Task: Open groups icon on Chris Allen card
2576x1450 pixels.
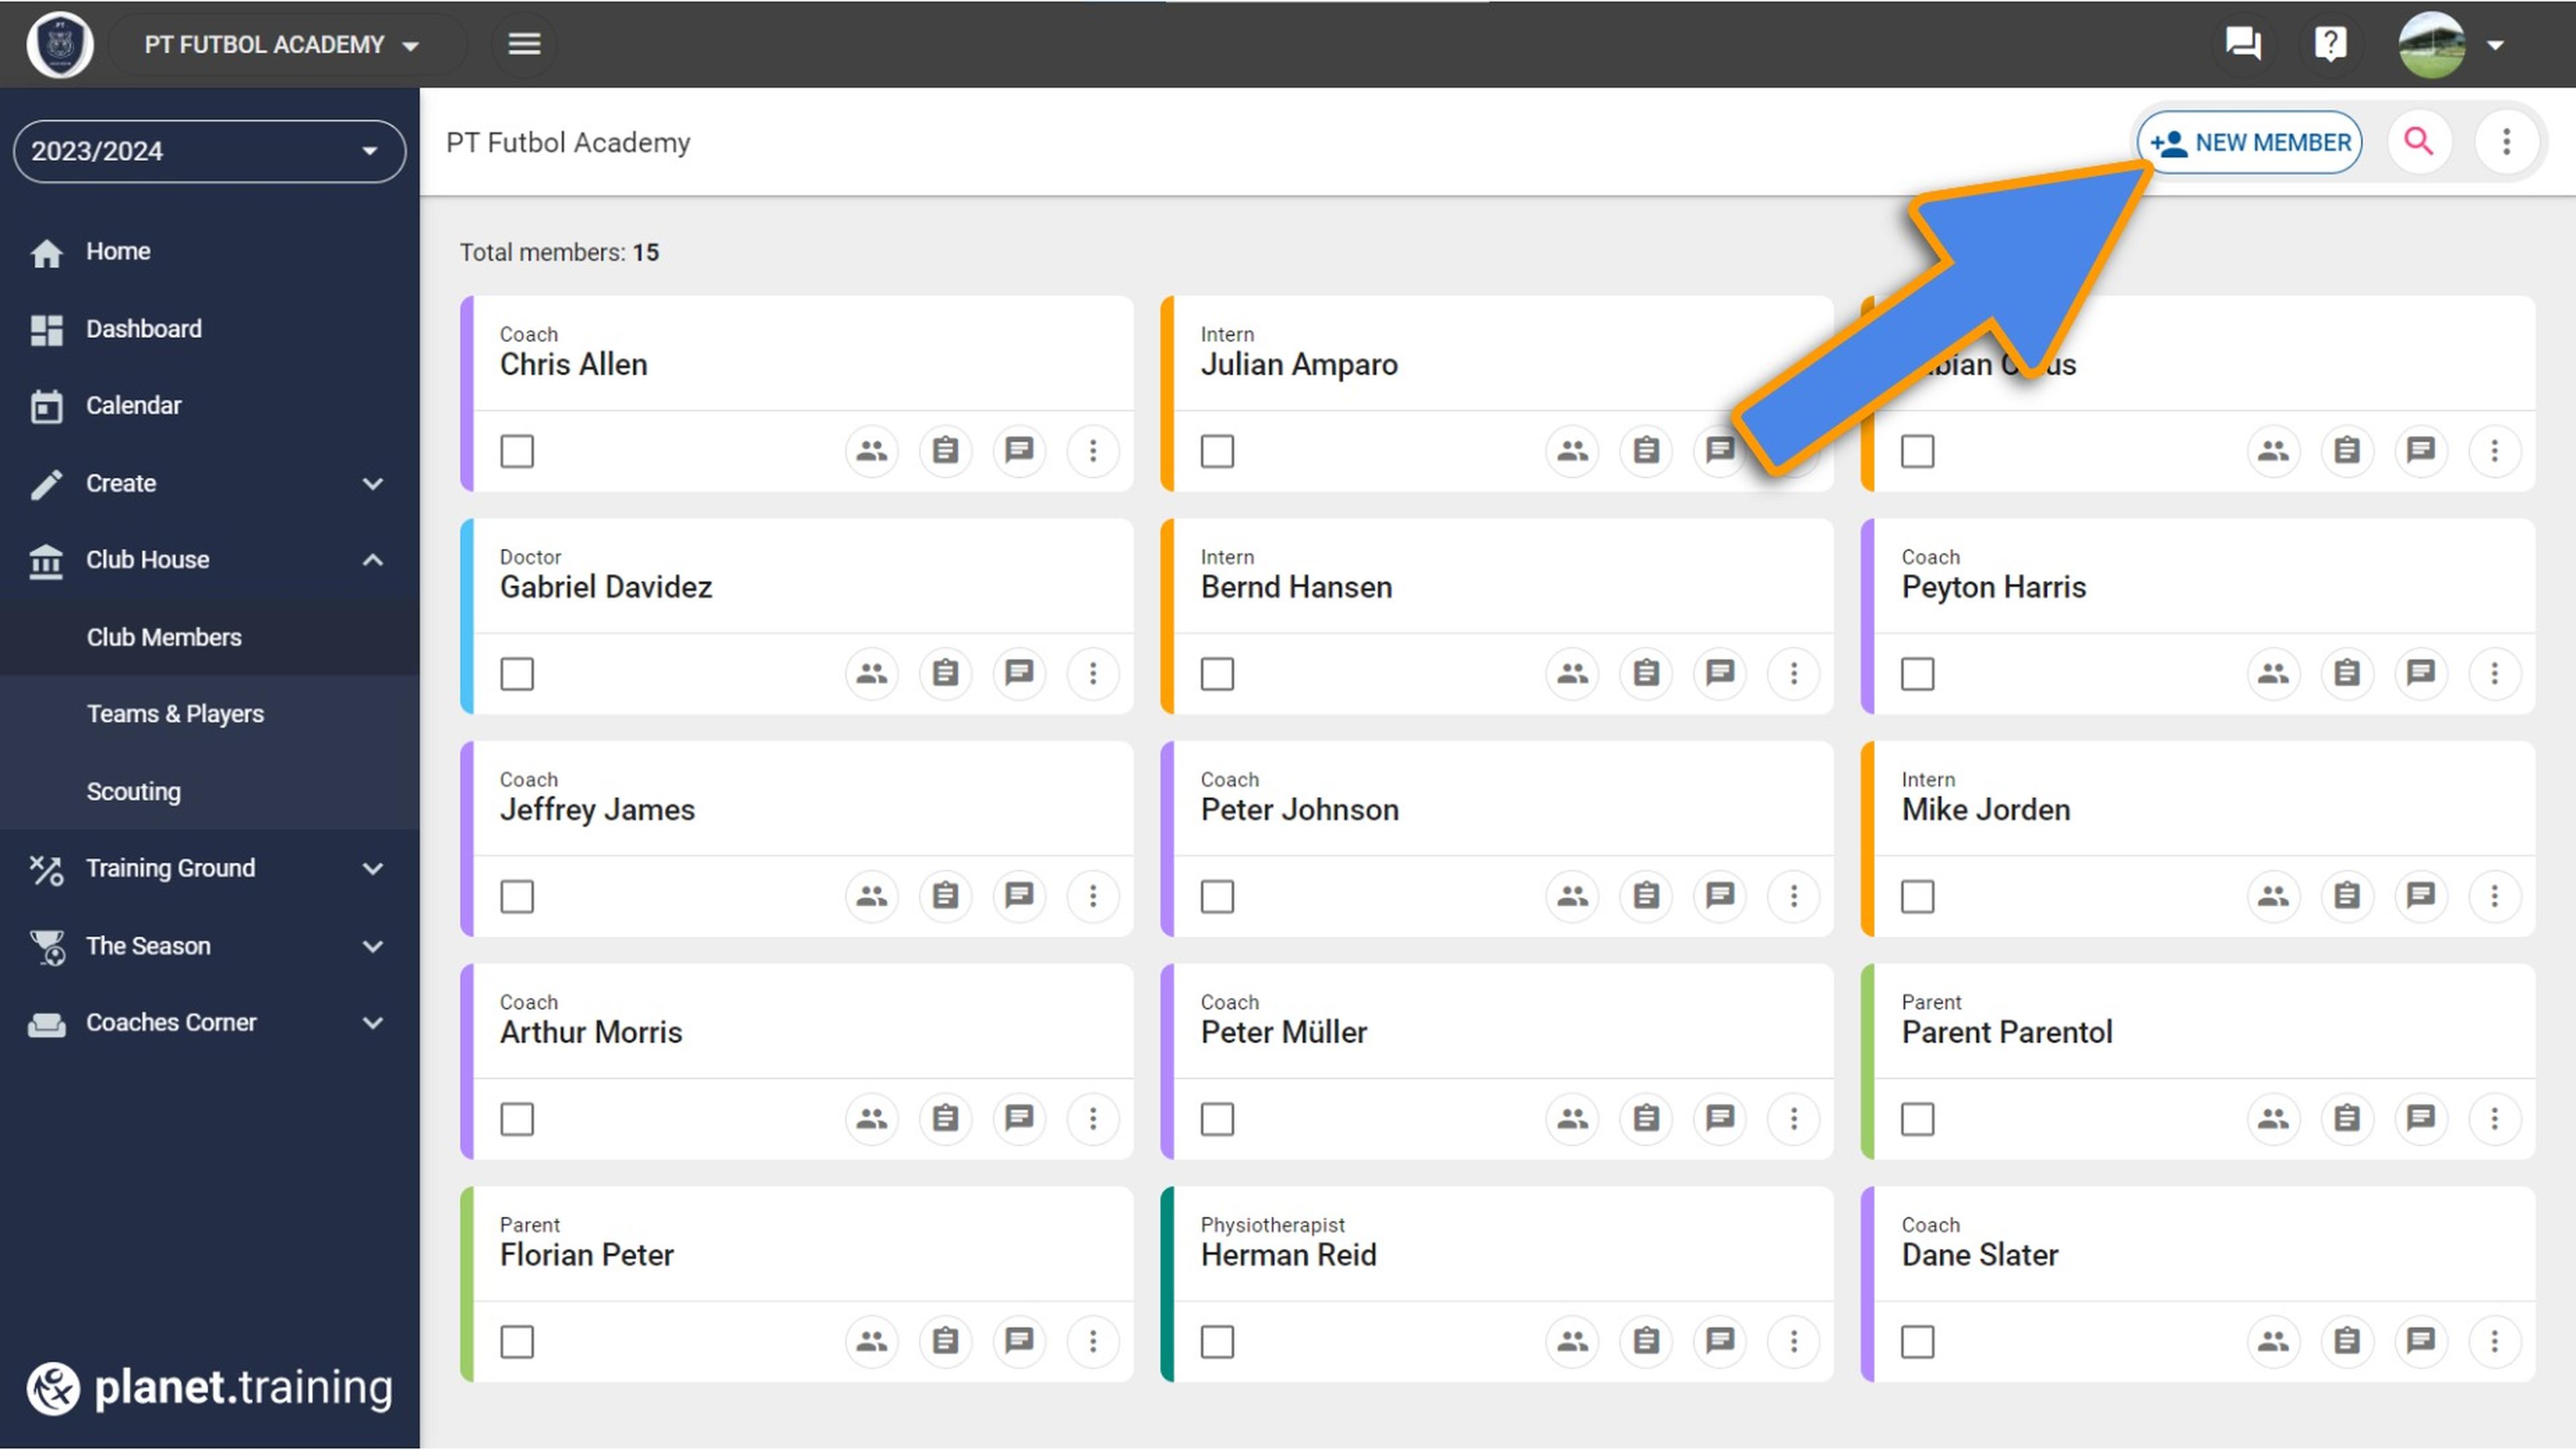Action: 871,451
